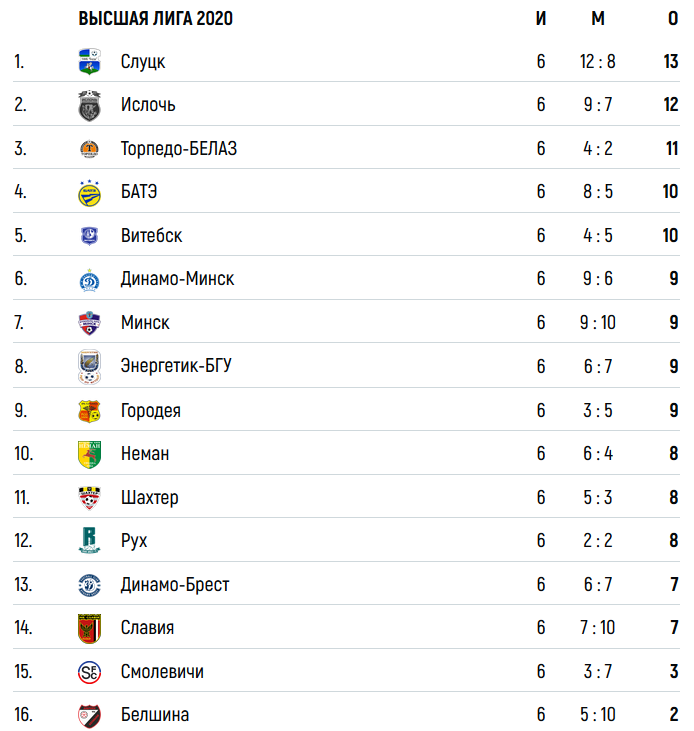The width and height of the screenshot is (694, 731).
Task: Click the Энергетик-БГУ team crest
Action: pyautogui.click(x=89, y=367)
